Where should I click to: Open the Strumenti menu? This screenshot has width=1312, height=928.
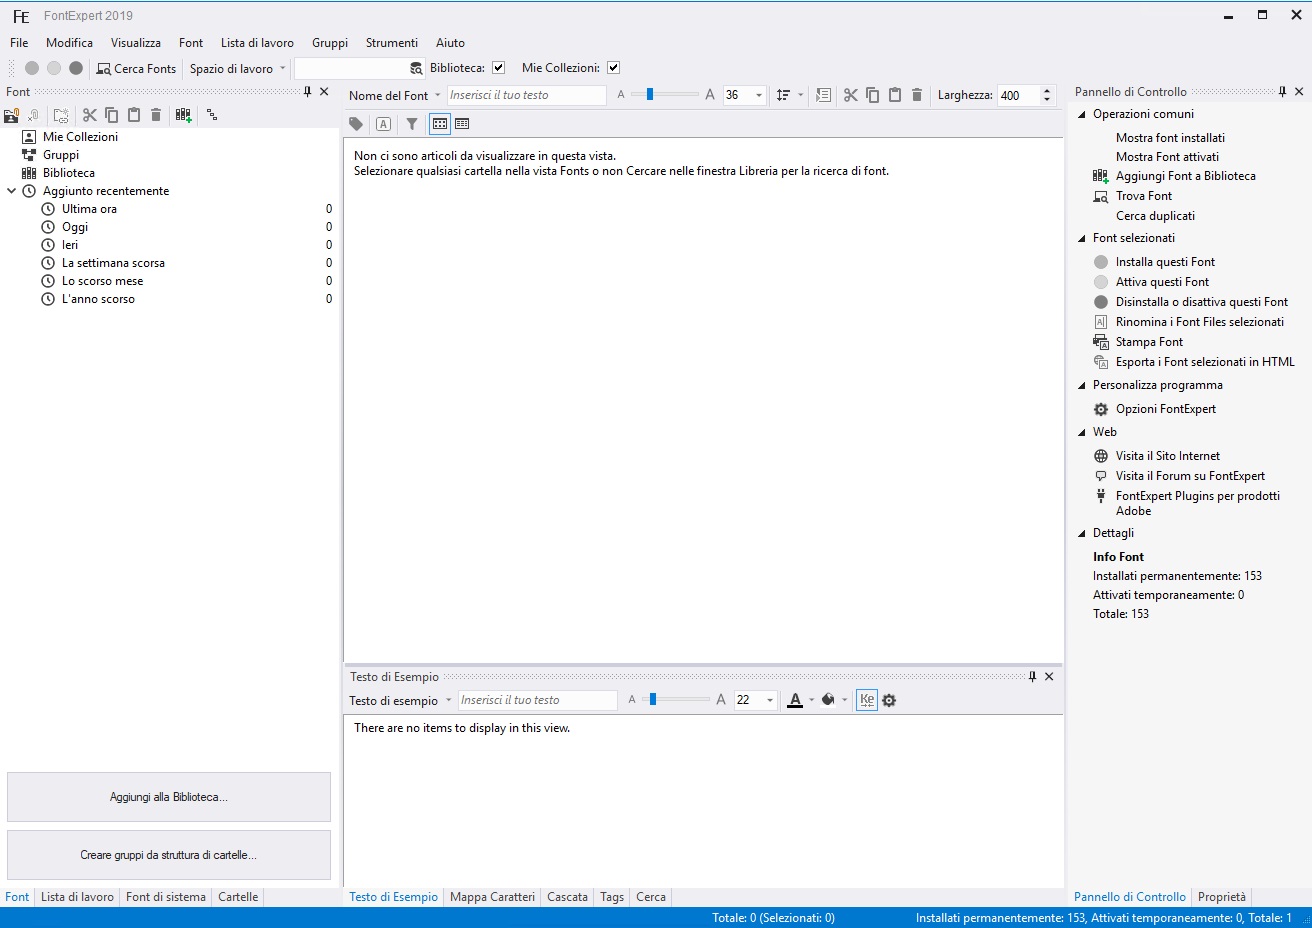tap(392, 43)
